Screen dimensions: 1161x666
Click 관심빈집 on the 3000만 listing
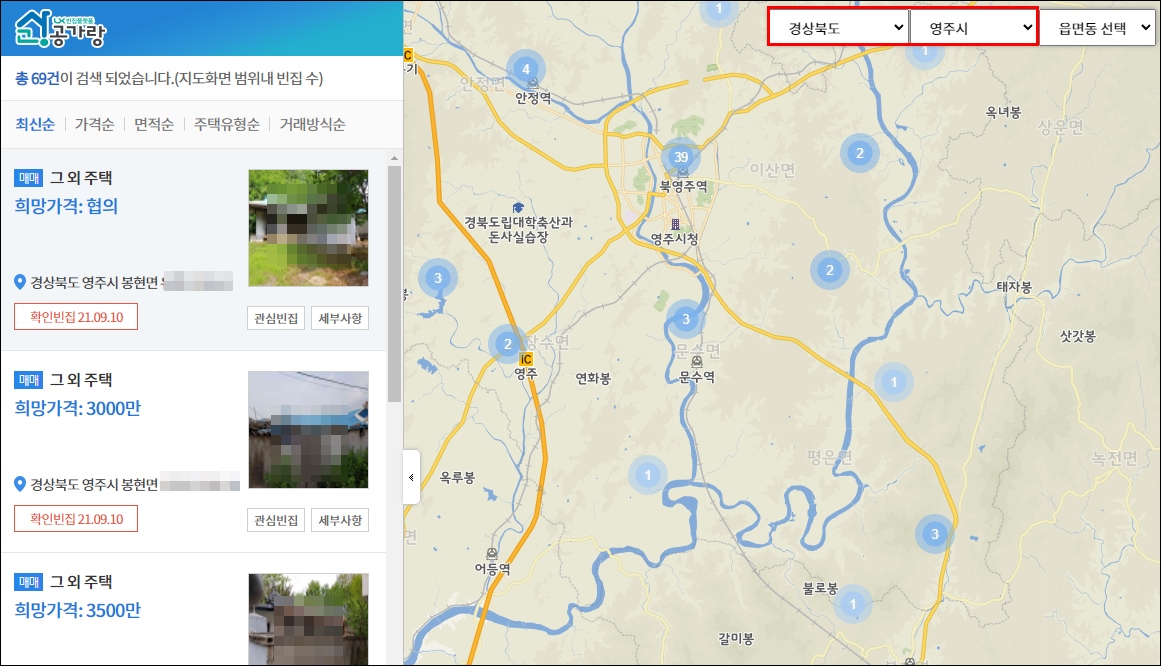275,520
